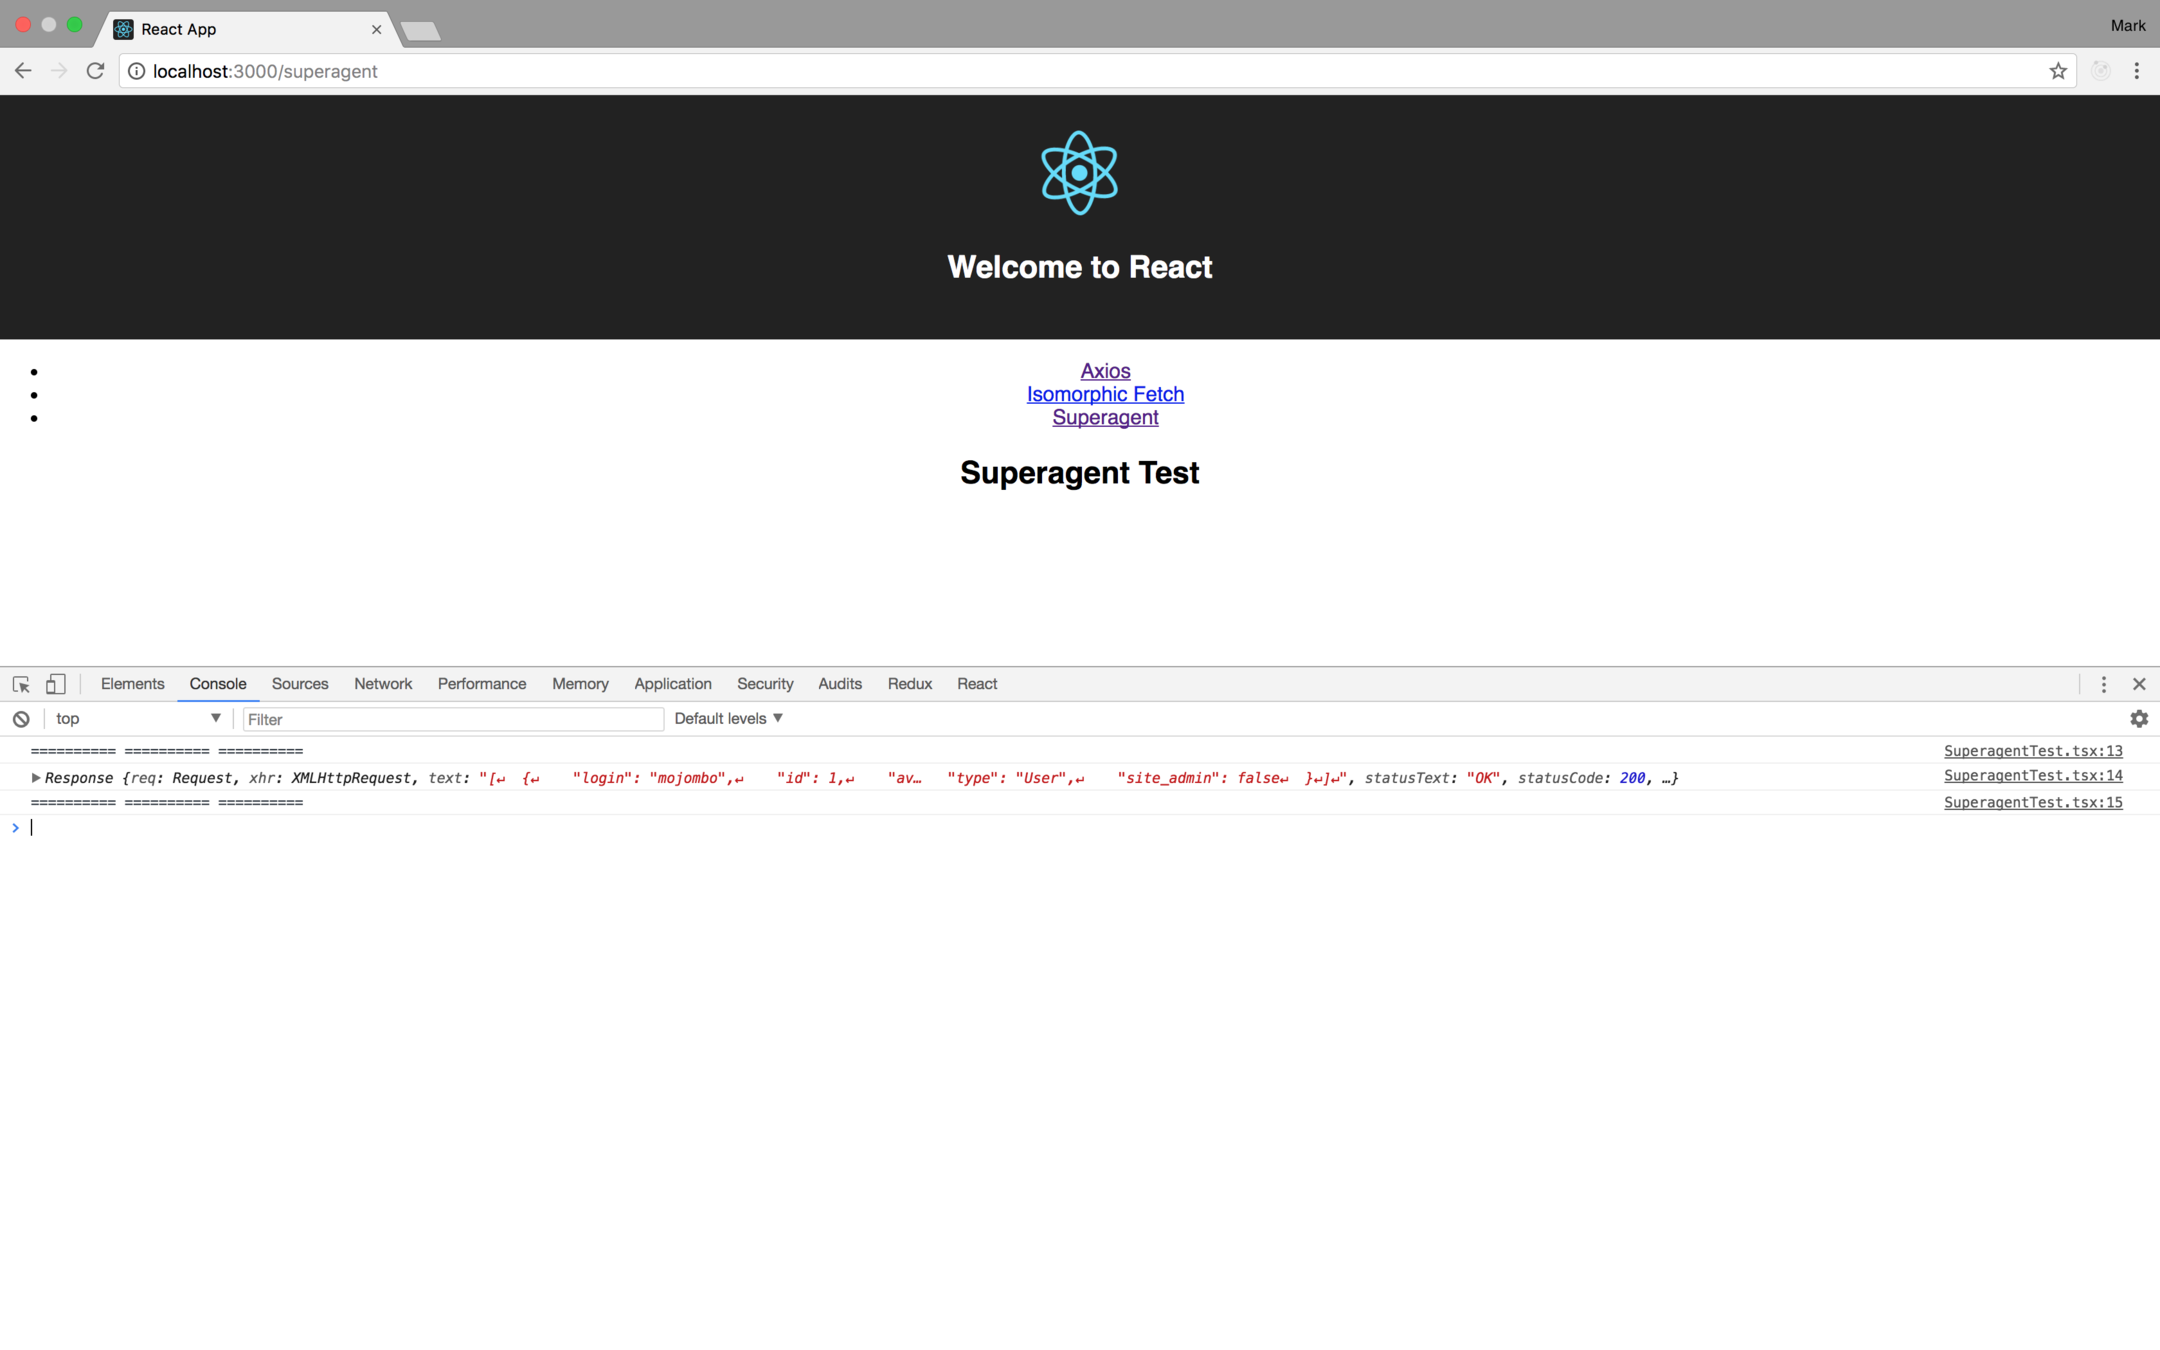The height and width of the screenshot is (1350, 2160).
Task: Switch to the Network tab
Action: click(x=382, y=684)
